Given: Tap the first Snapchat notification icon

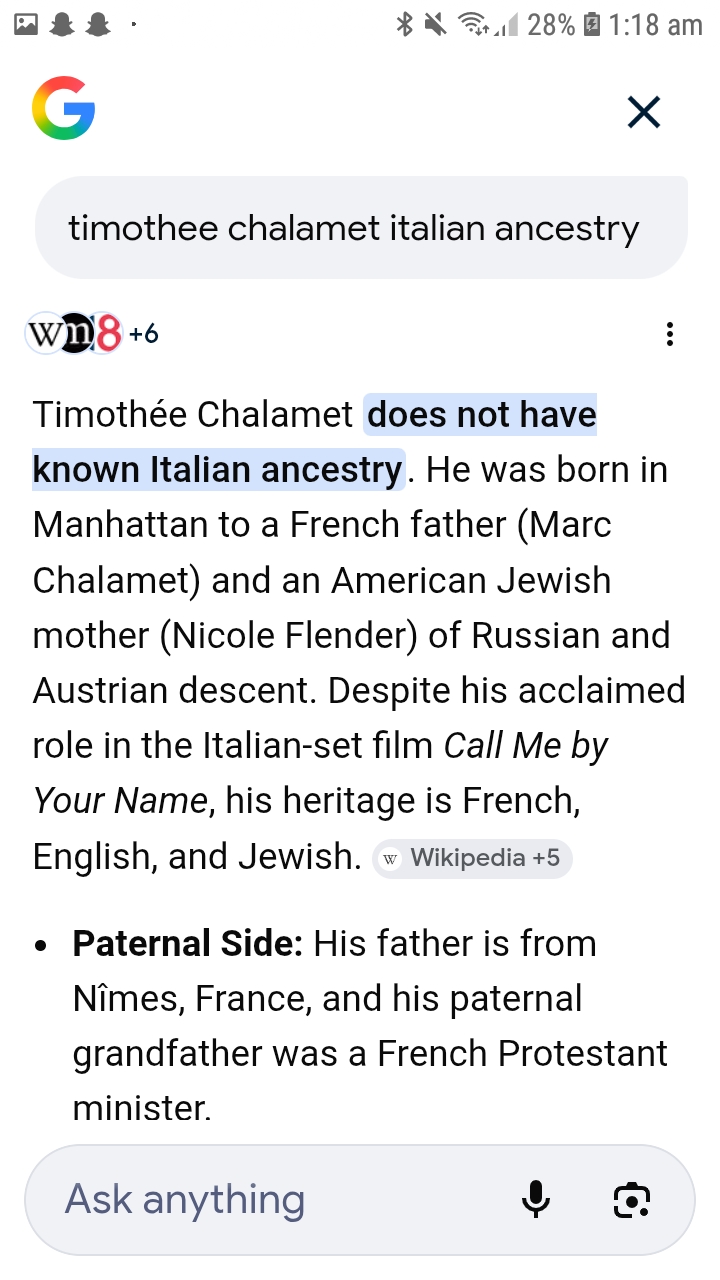Looking at the screenshot, I should 63,25.
